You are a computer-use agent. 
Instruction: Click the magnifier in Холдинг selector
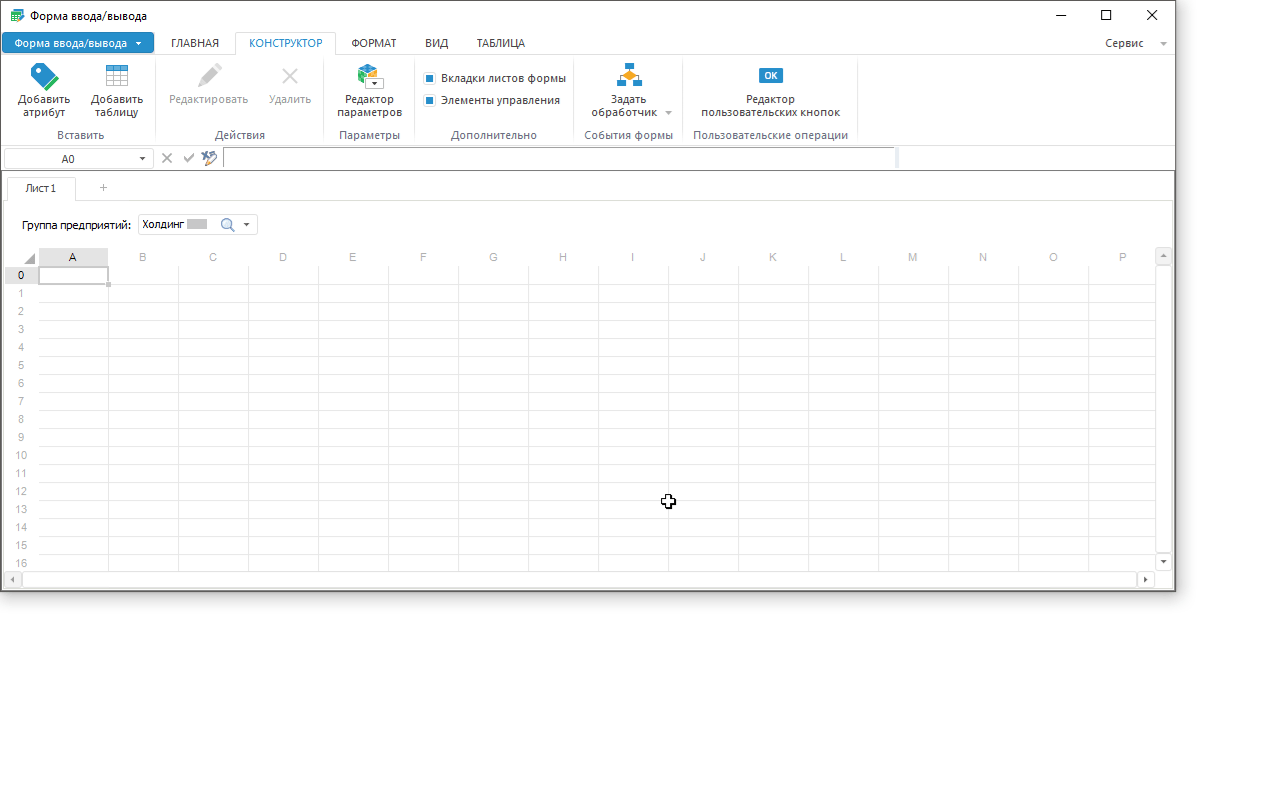point(227,225)
